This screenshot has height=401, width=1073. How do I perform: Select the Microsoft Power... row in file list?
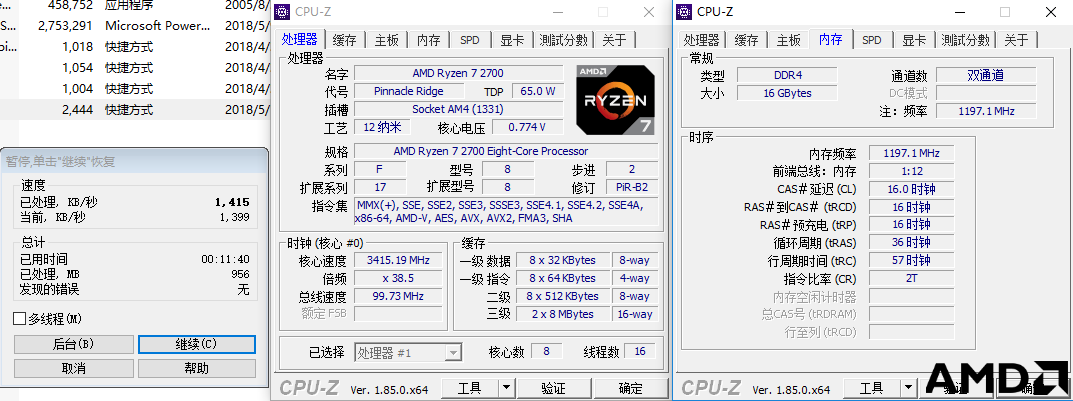[133, 26]
